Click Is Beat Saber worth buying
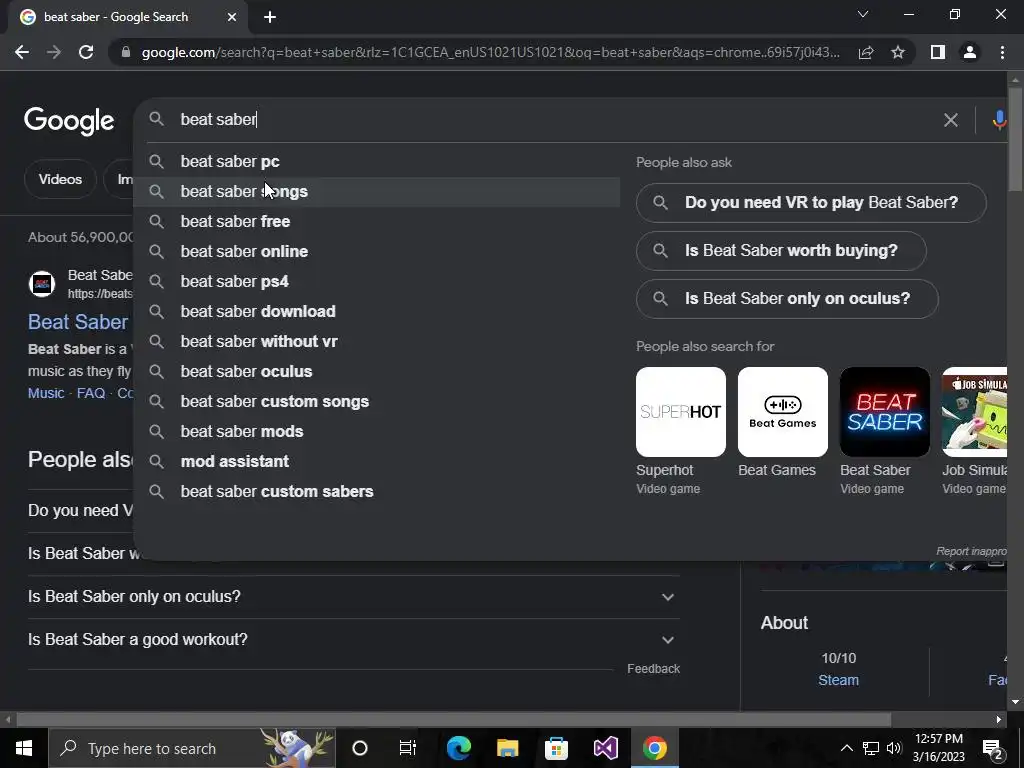1024x768 pixels. coord(781,251)
